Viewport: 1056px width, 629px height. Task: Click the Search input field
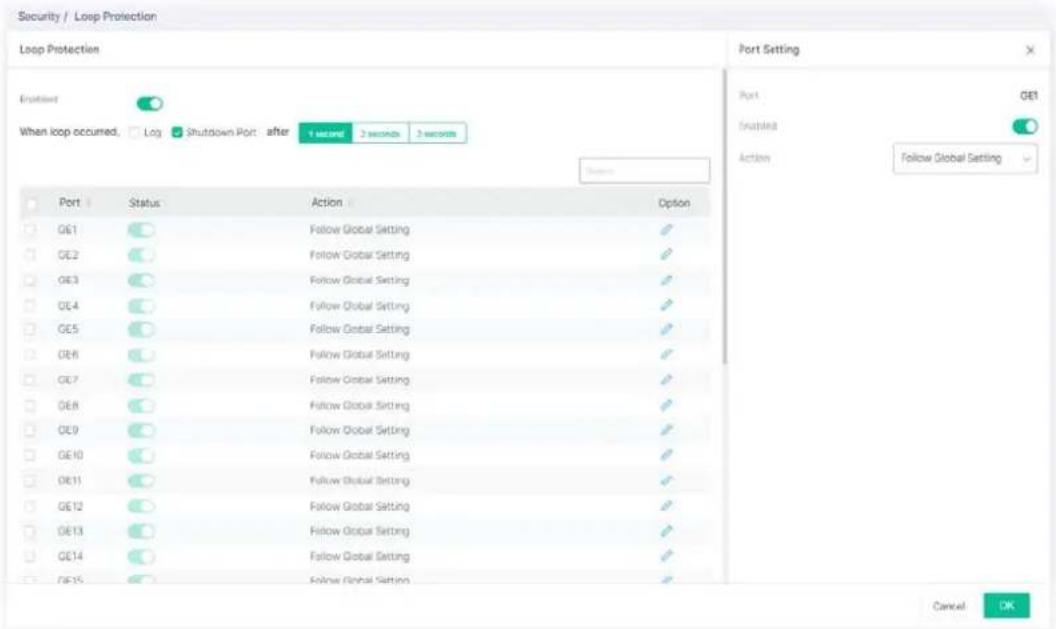(x=644, y=171)
